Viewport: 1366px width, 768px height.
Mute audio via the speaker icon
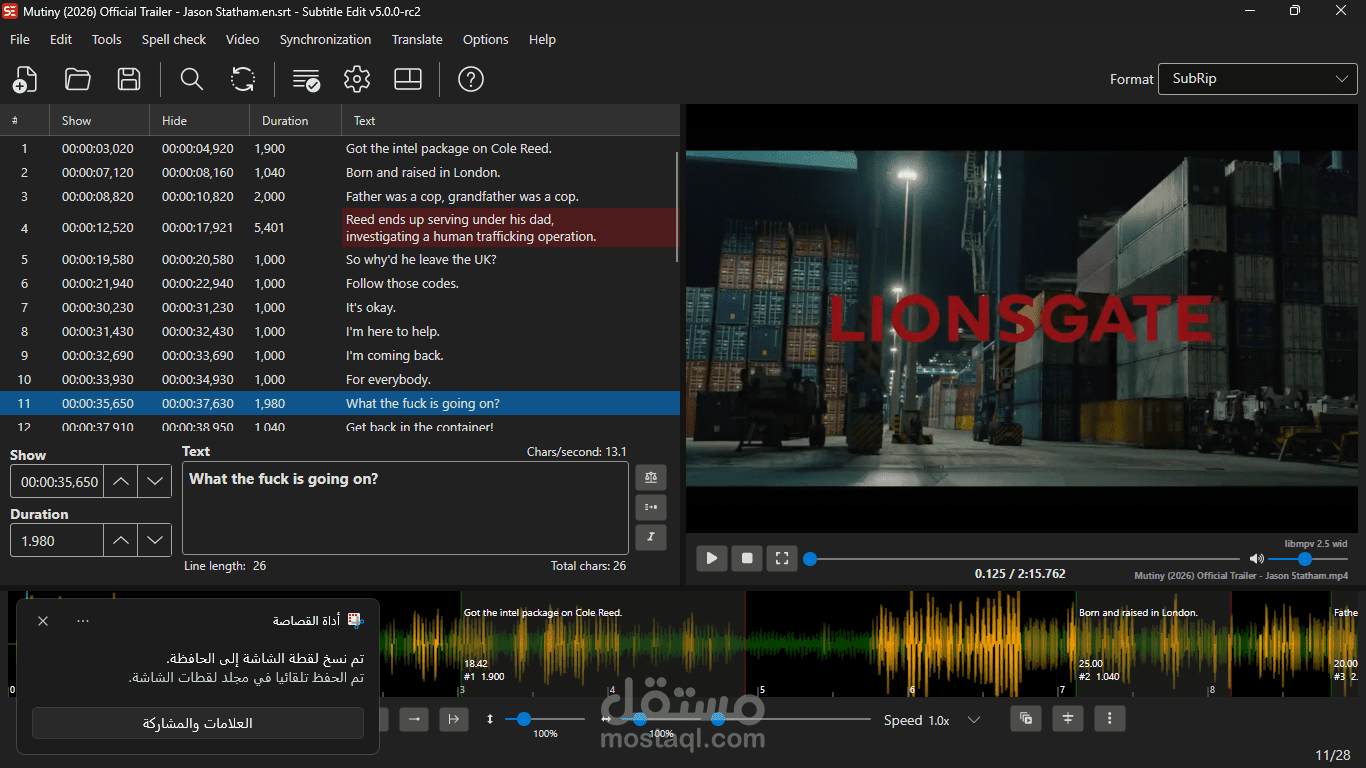click(1257, 559)
